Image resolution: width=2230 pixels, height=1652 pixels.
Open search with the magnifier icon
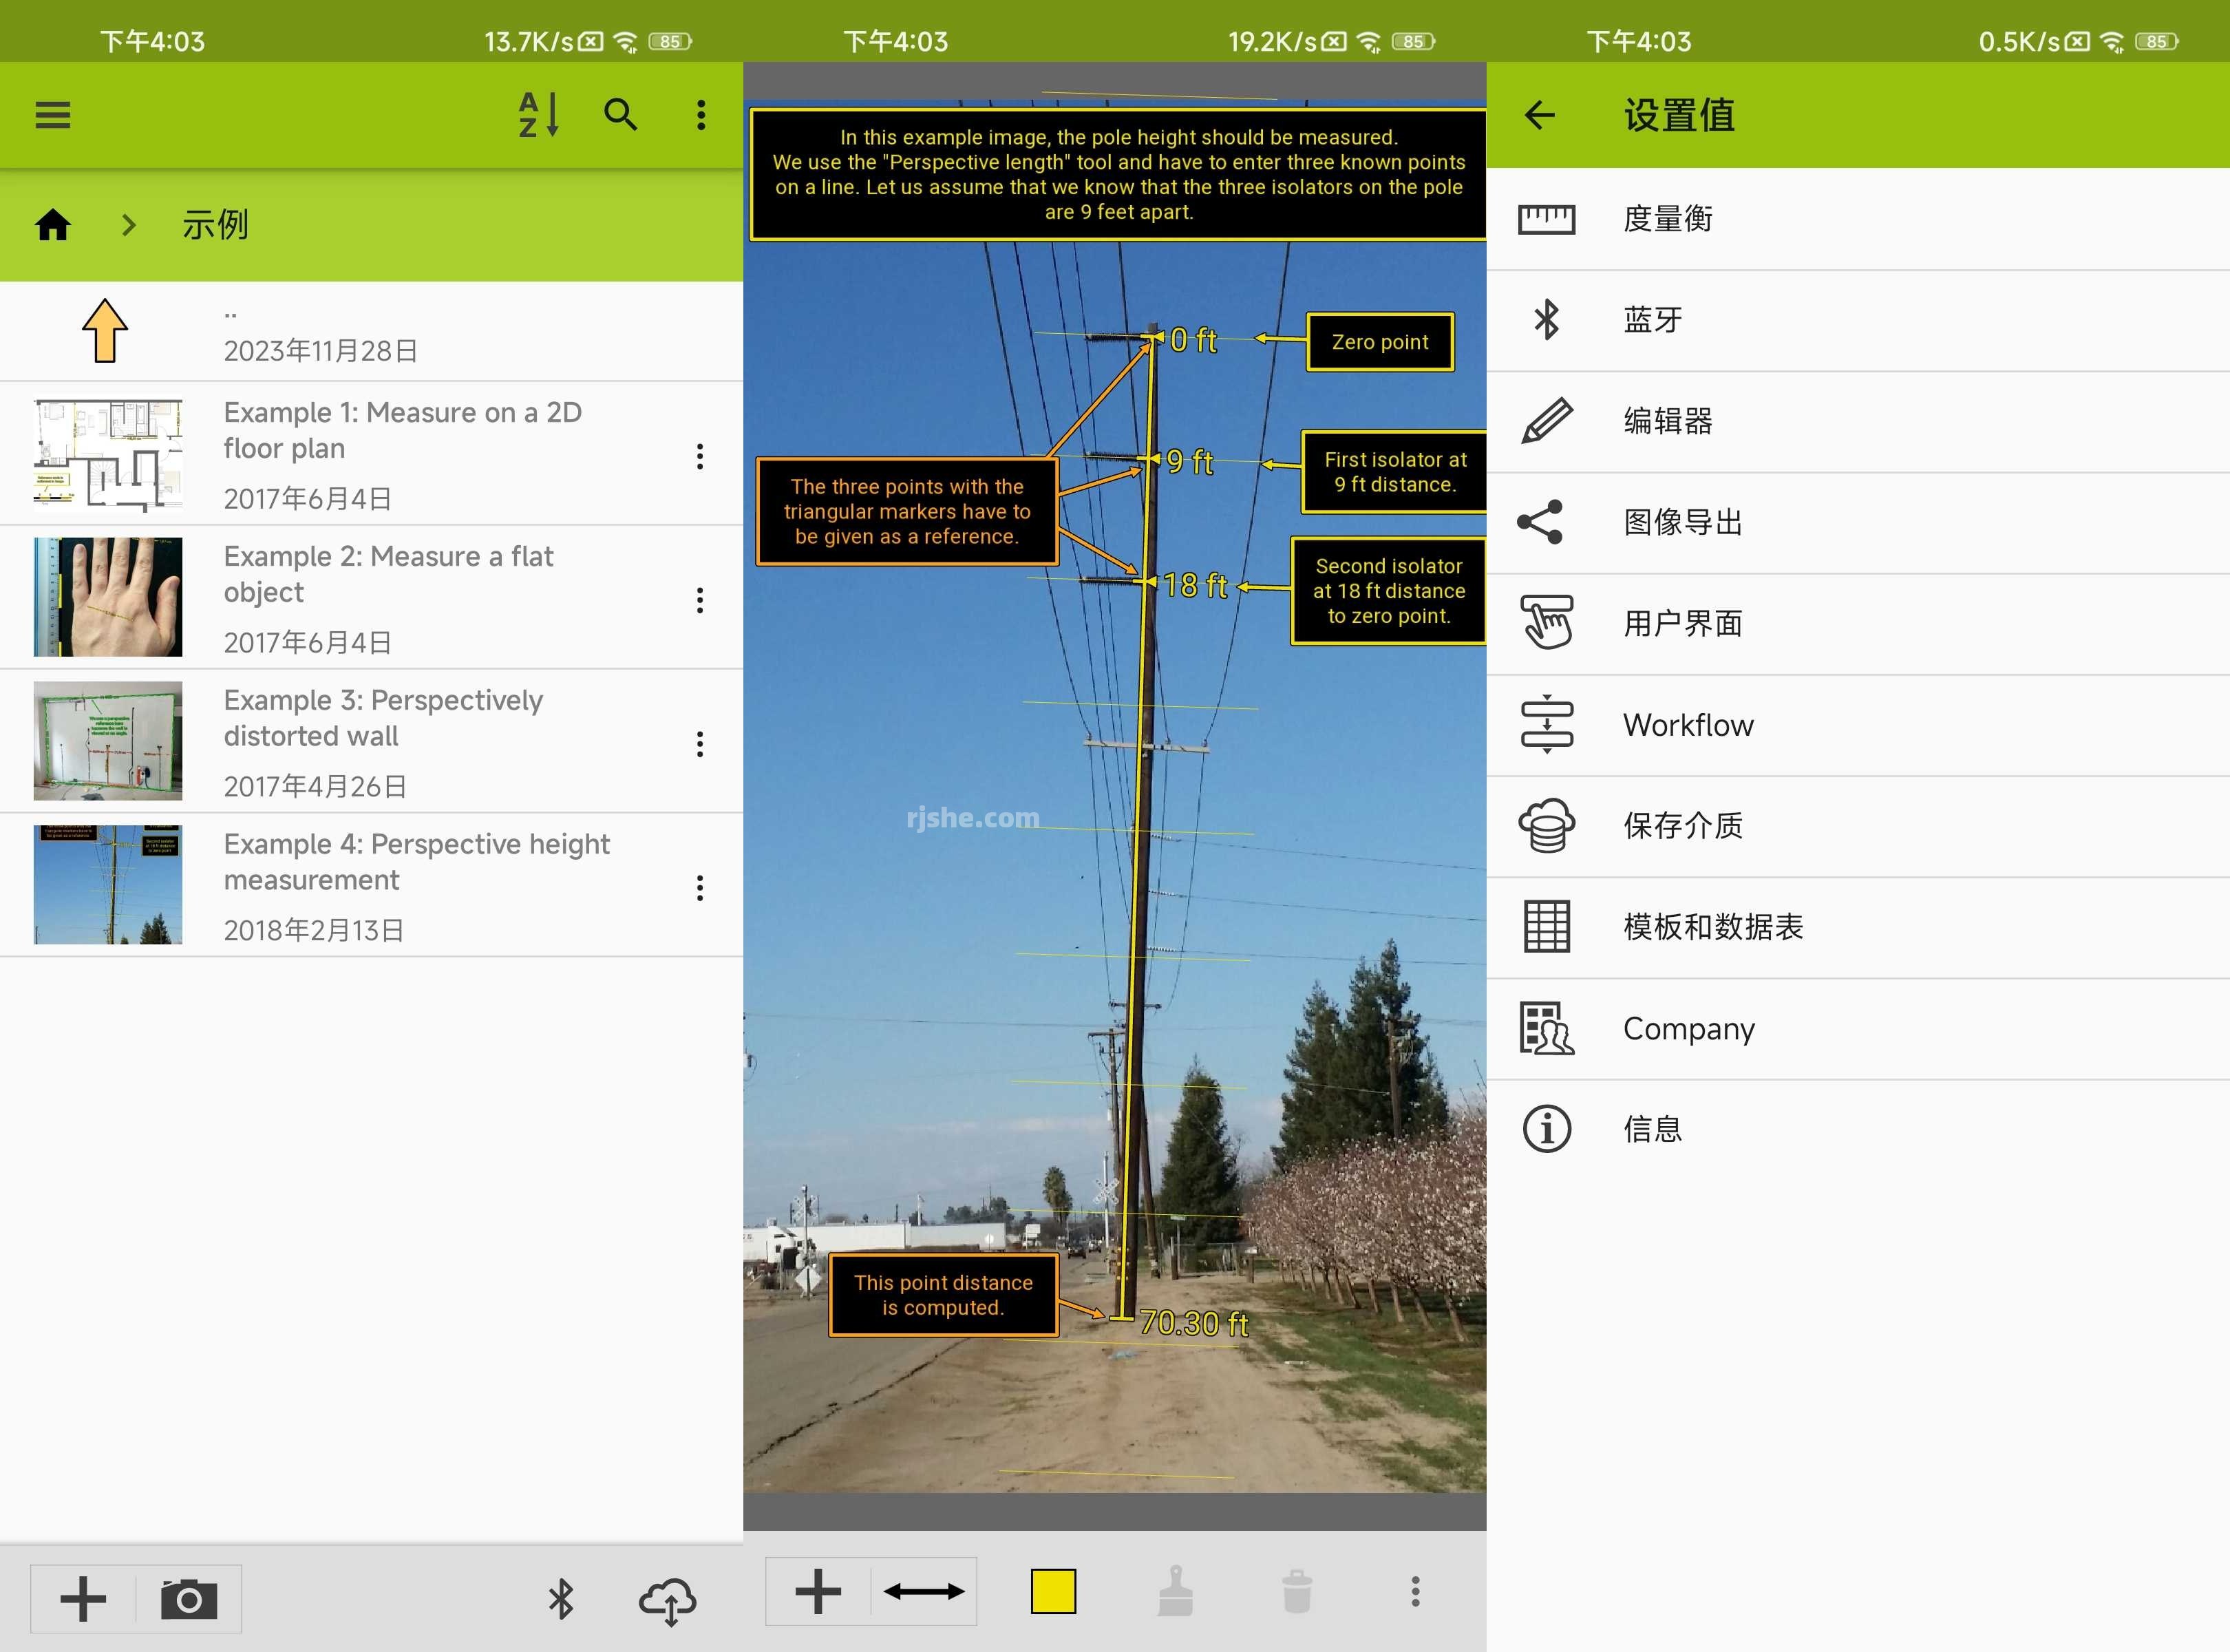(620, 115)
